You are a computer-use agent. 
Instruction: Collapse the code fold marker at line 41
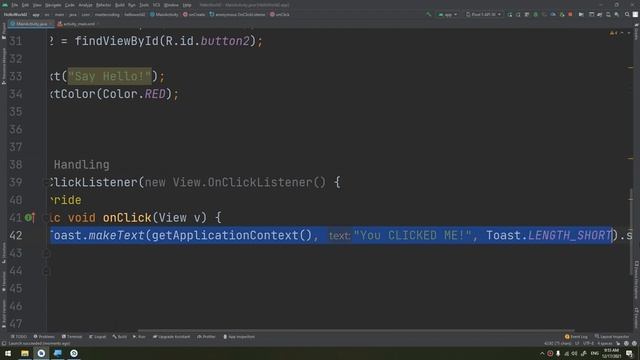point(46,218)
